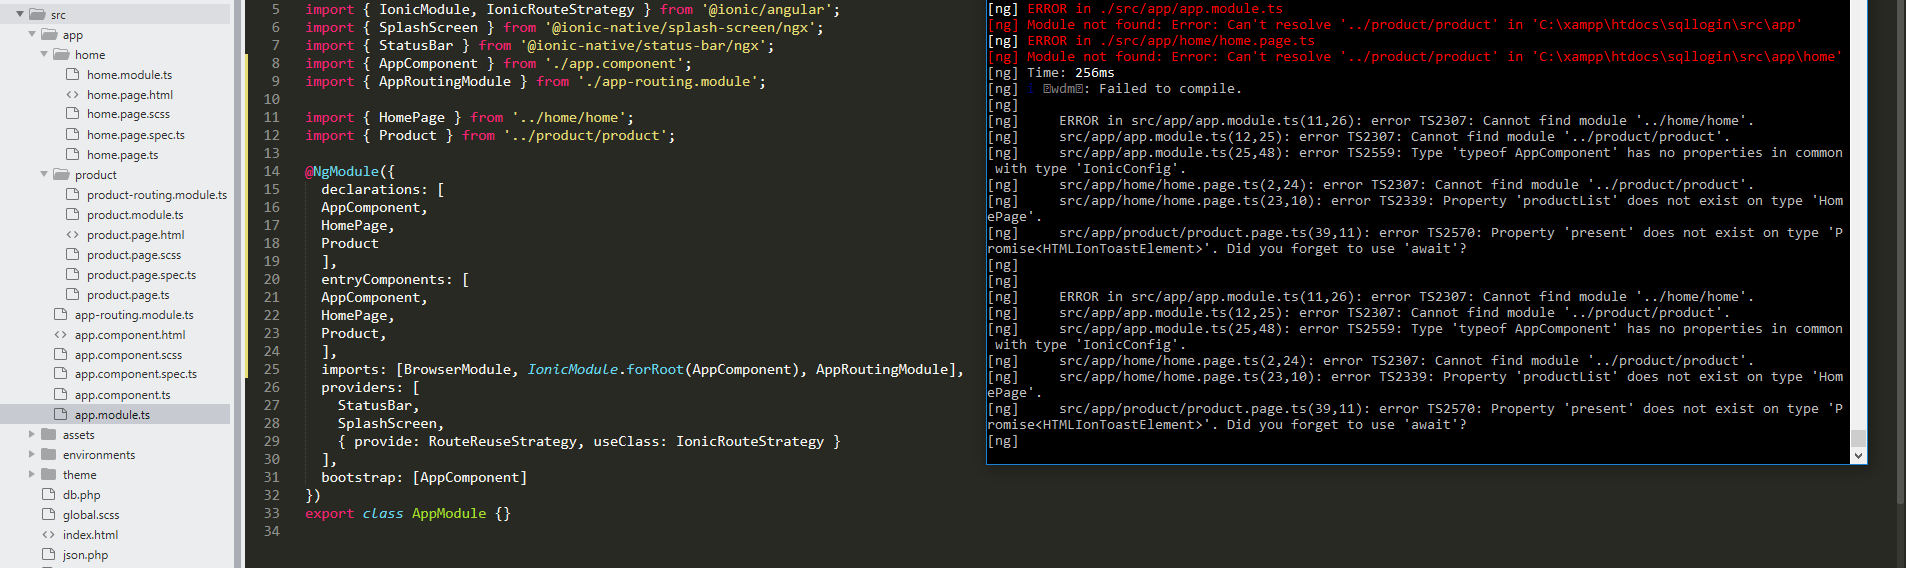Click the src folder icon
This screenshot has height=568, width=1906.
click(37, 14)
